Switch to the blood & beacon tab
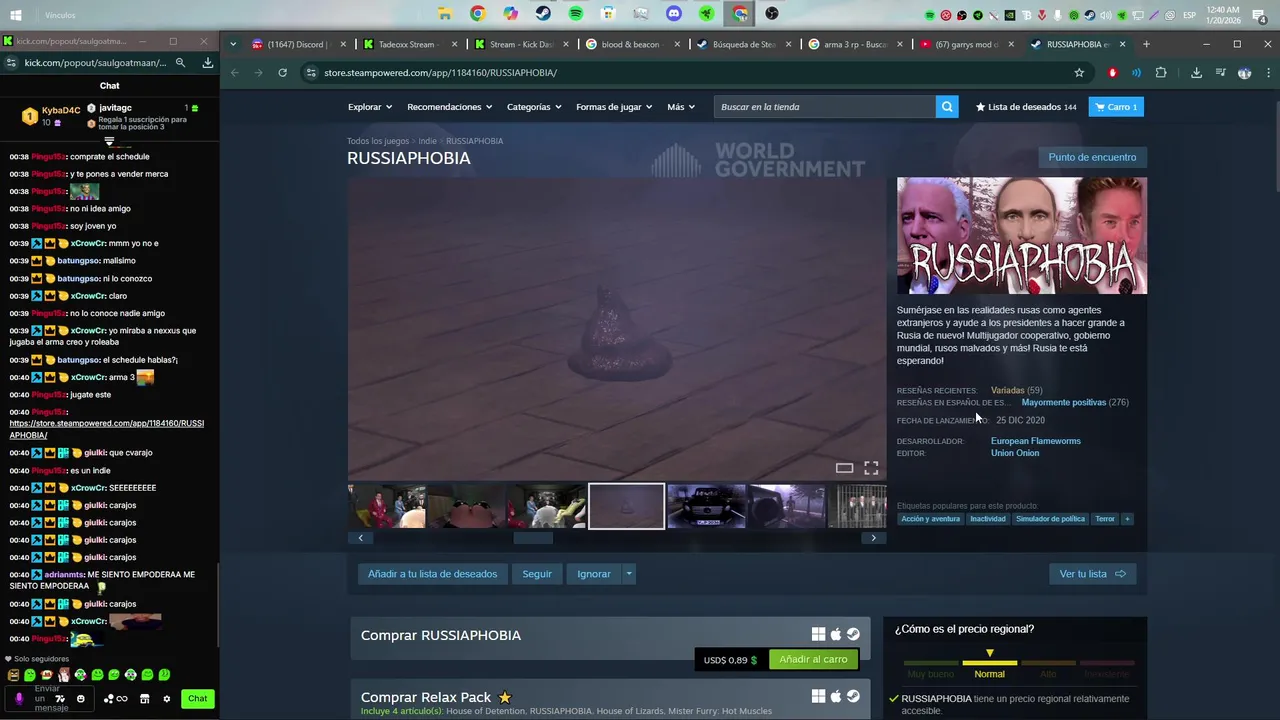 634,44
